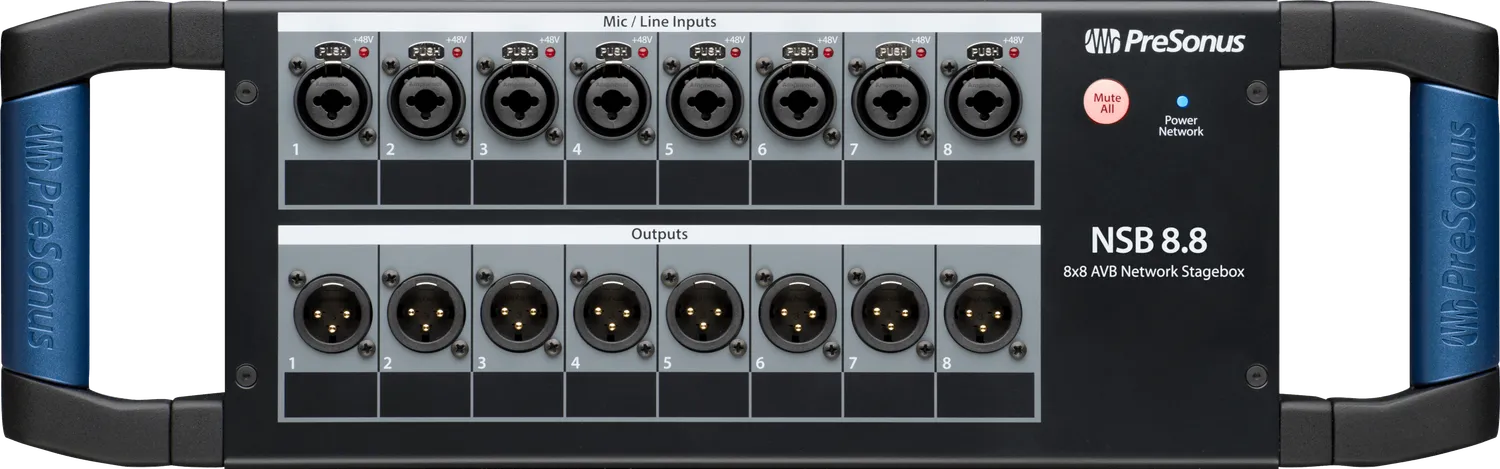1500x469 pixels.
Task: Click the Outputs header label
Action: 659,235
